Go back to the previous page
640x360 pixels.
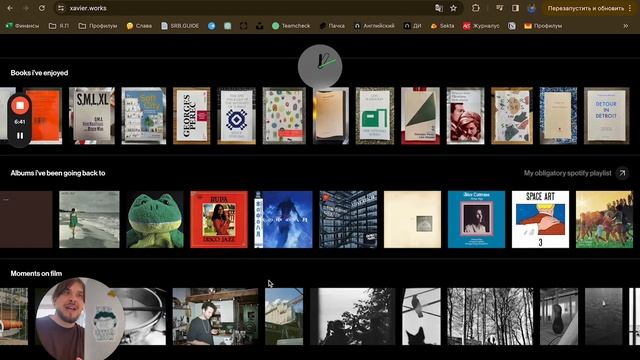click(x=10, y=8)
